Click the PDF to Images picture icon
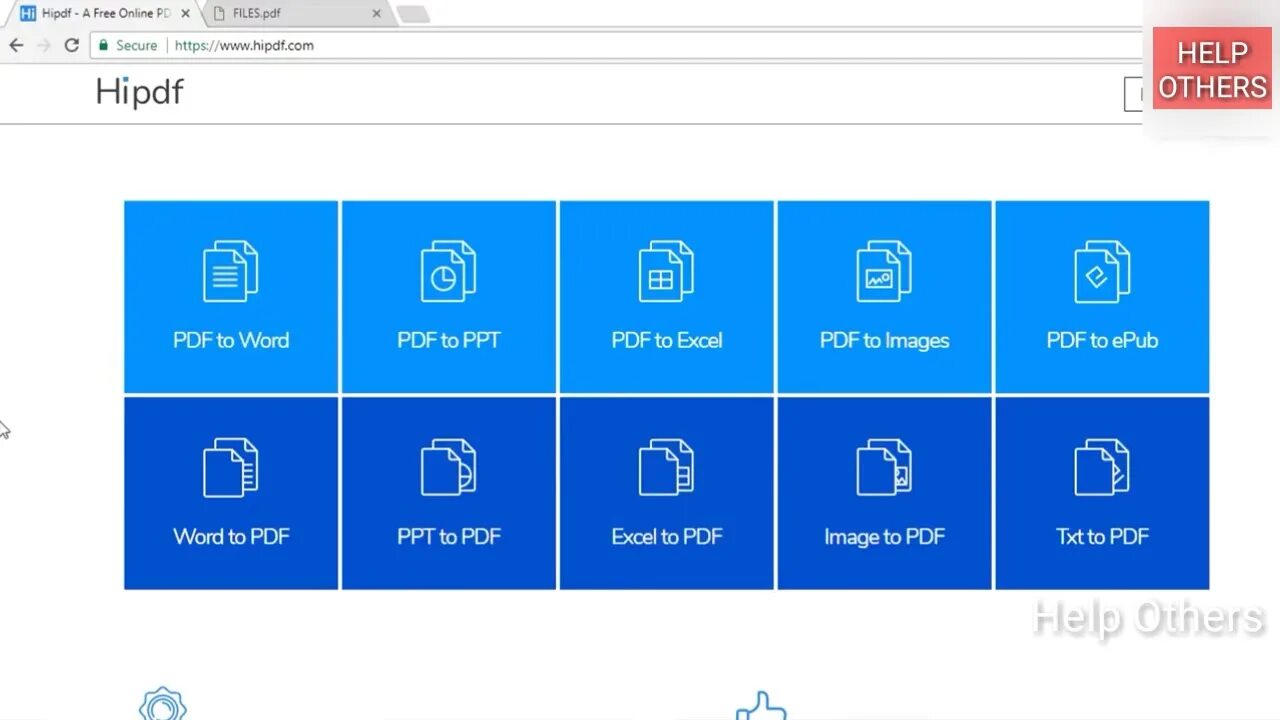The width and height of the screenshot is (1280, 720). [884, 271]
